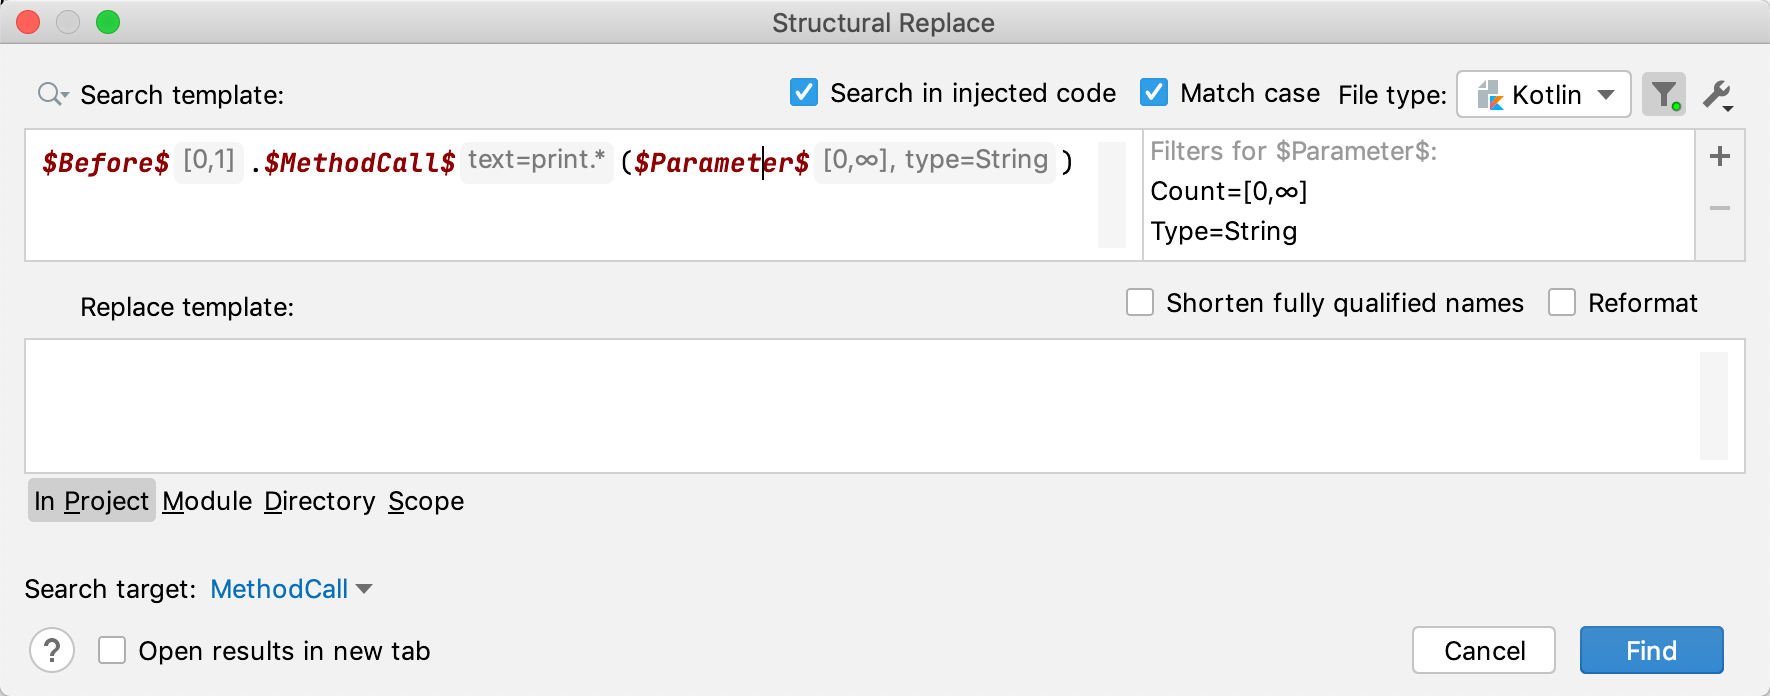The width and height of the screenshot is (1770, 696).
Task: Remove selected filter with minus icon
Action: click(1719, 208)
